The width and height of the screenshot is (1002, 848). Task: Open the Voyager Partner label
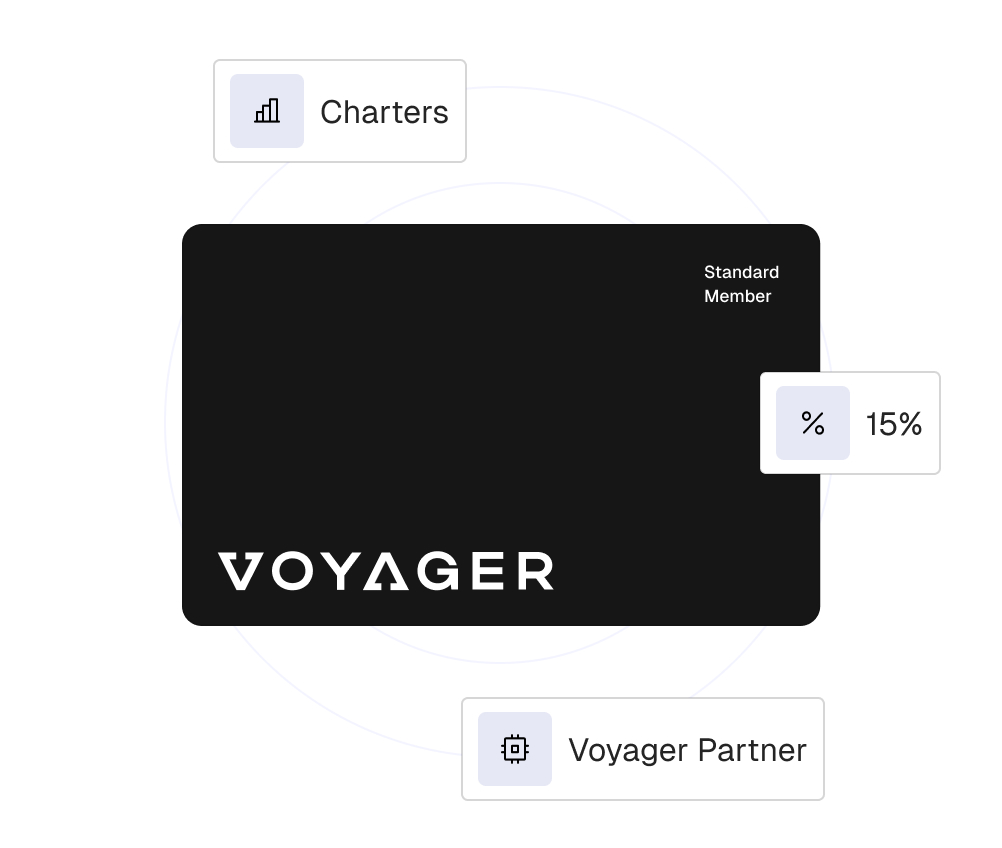[687, 750]
